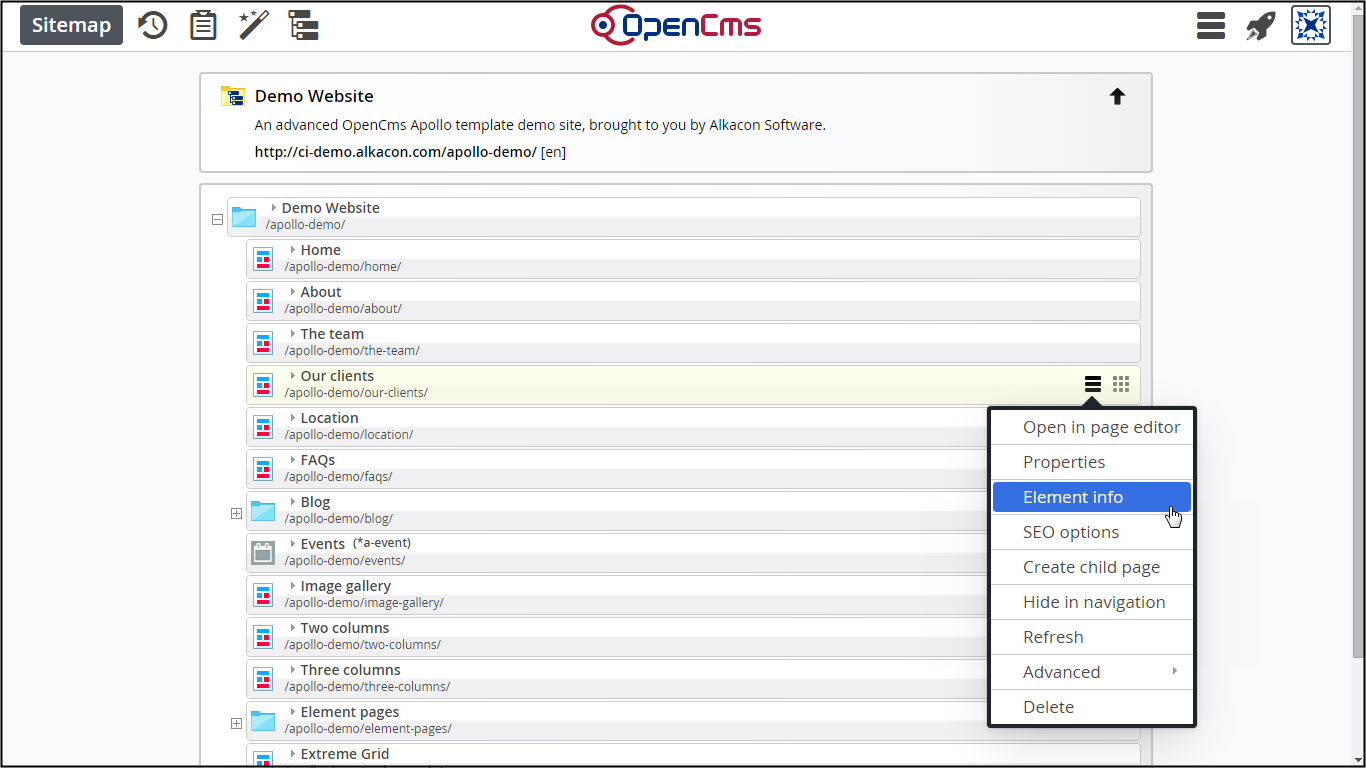This screenshot has height=768, width=1366.
Task: Click the Demo Website root folder icon
Action: tap(244, 217)
